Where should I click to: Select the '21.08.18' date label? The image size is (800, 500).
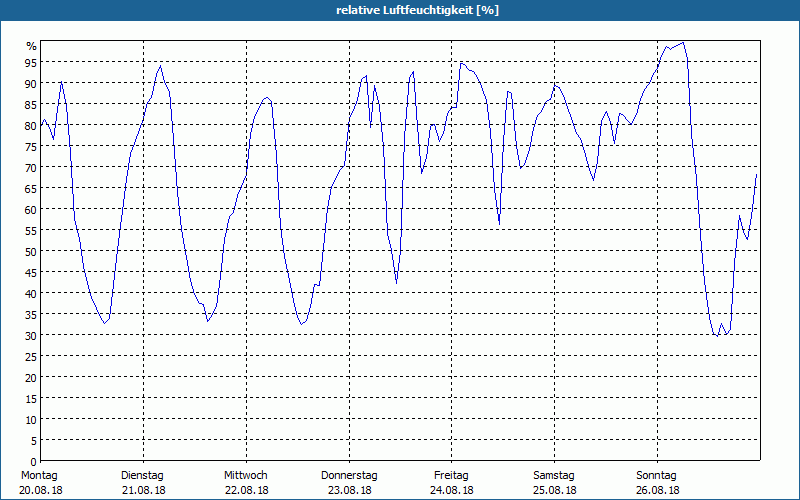coord(144,490)
